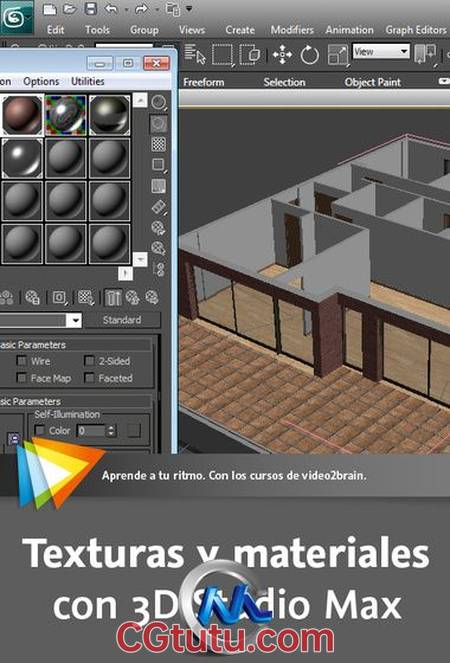
Task: Redo the action with the redo arrow icon
Action: [142, 8]
